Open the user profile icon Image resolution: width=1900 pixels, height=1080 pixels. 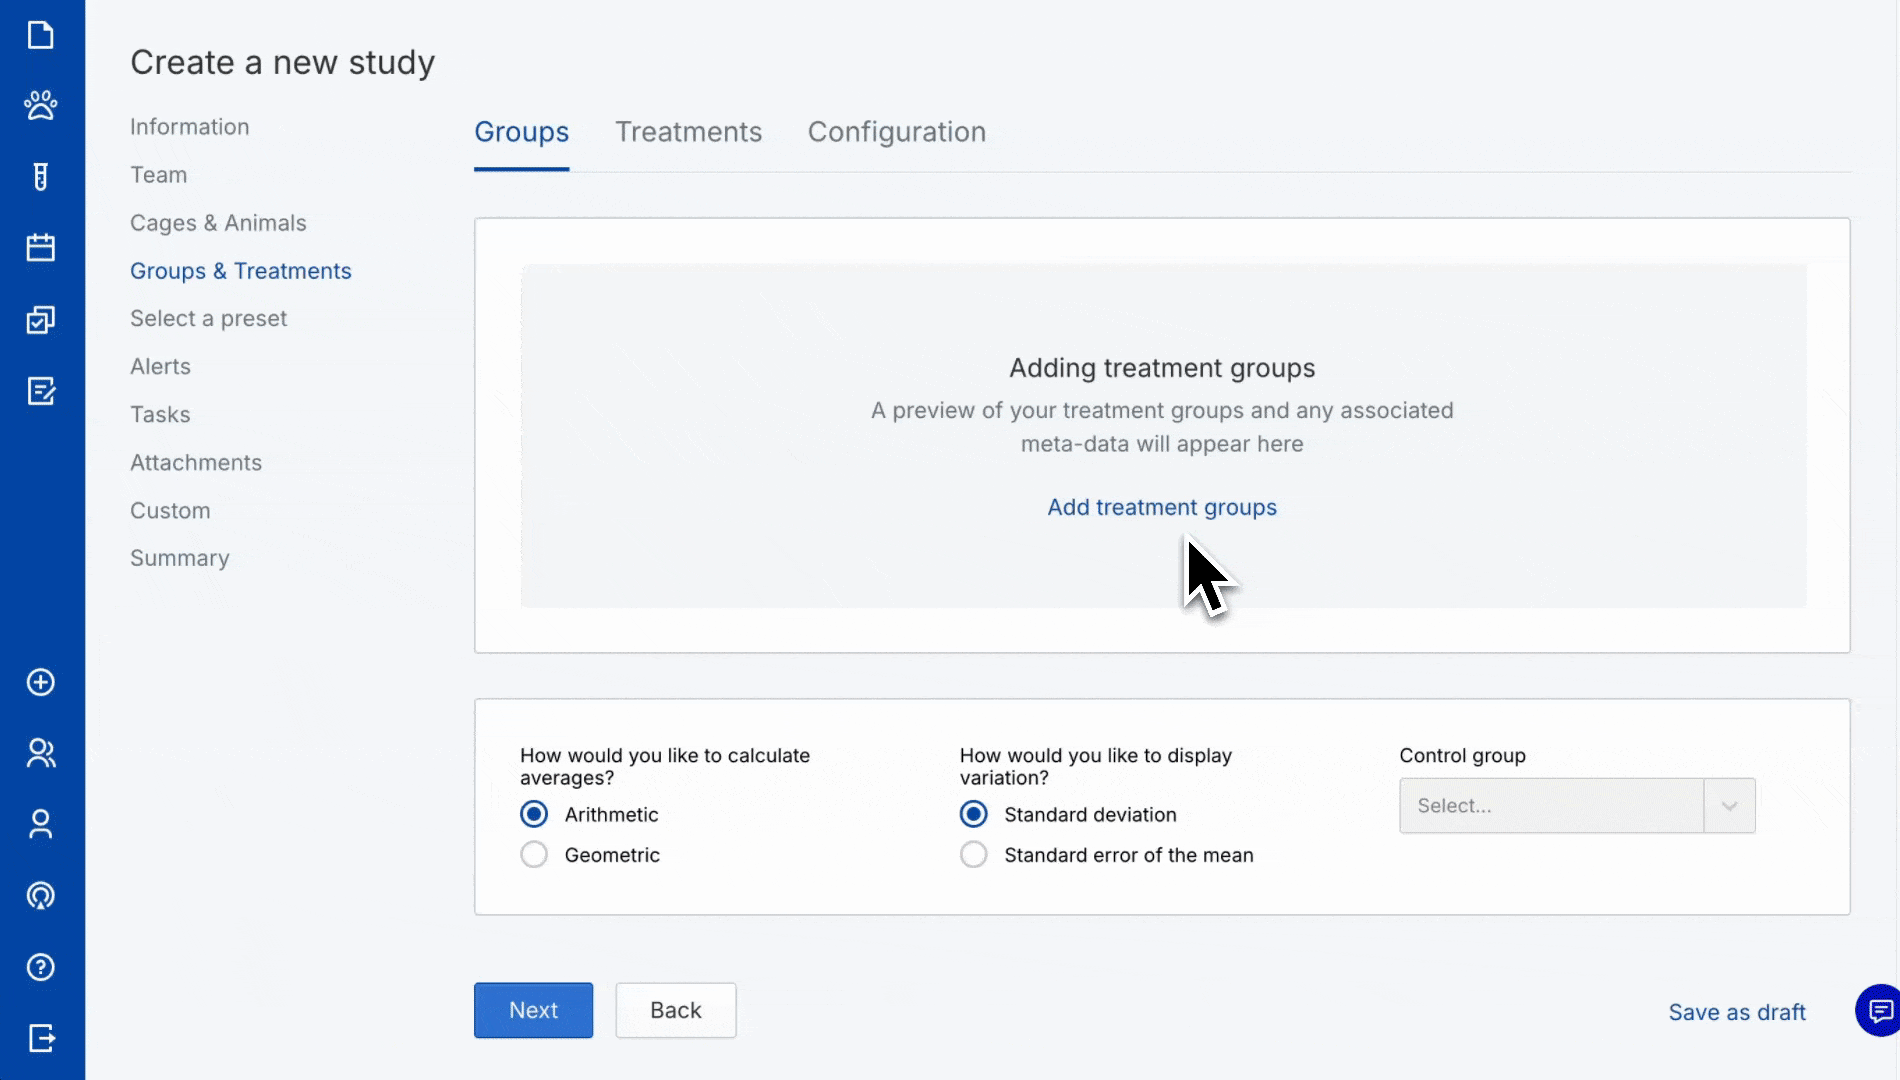[40, 823]
